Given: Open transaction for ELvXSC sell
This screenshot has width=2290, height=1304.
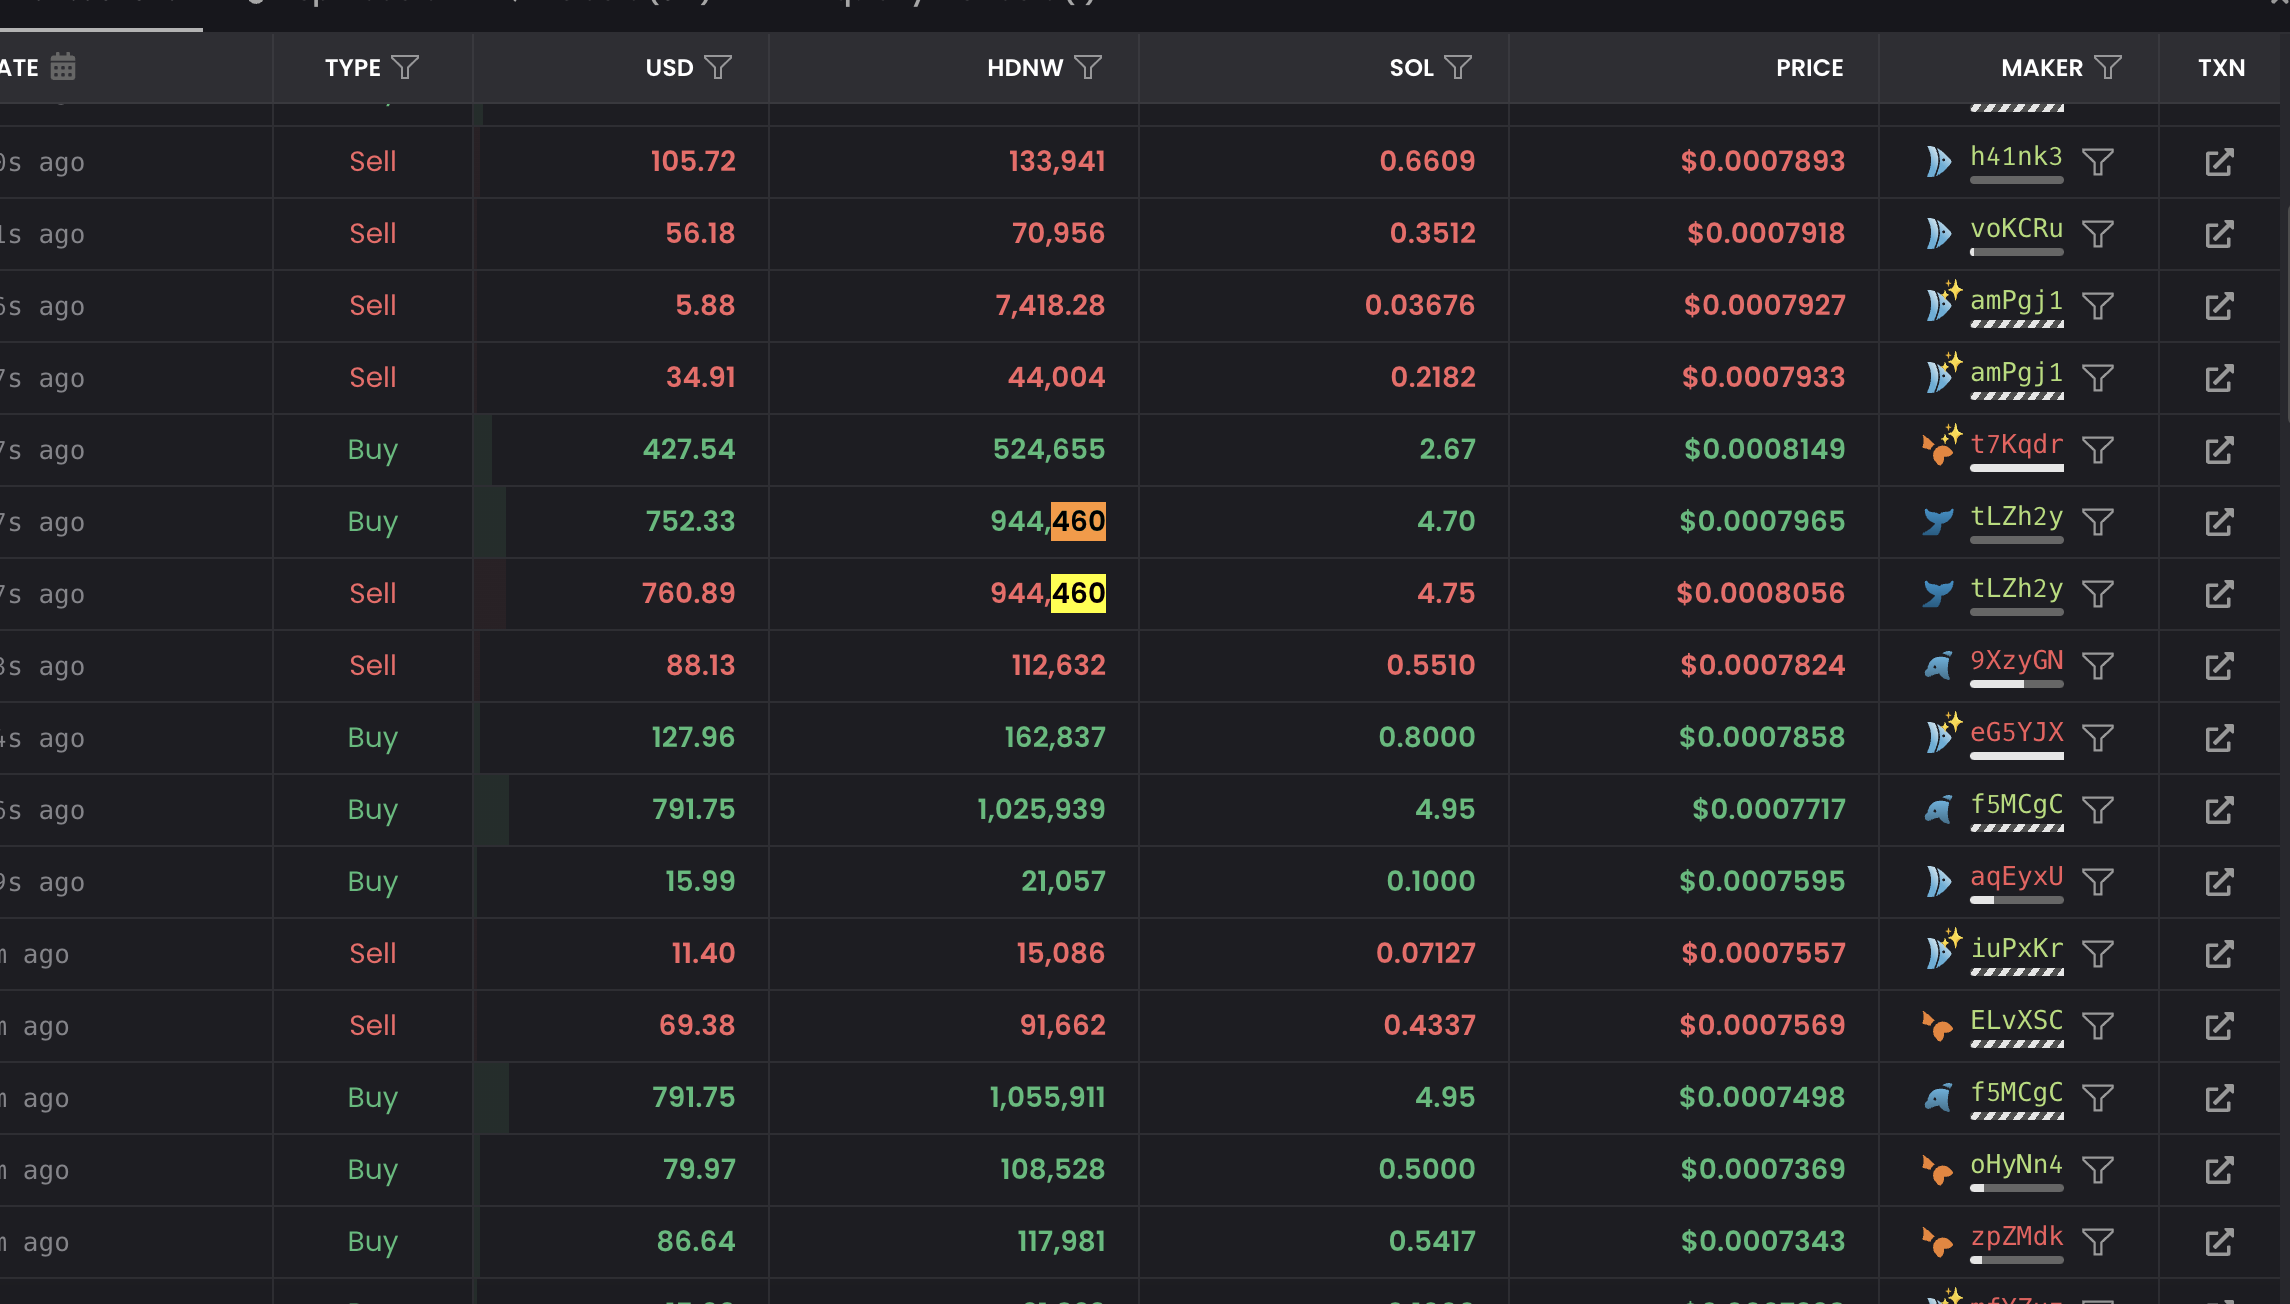Looking at the screenshot, I should (2219, 1025).
